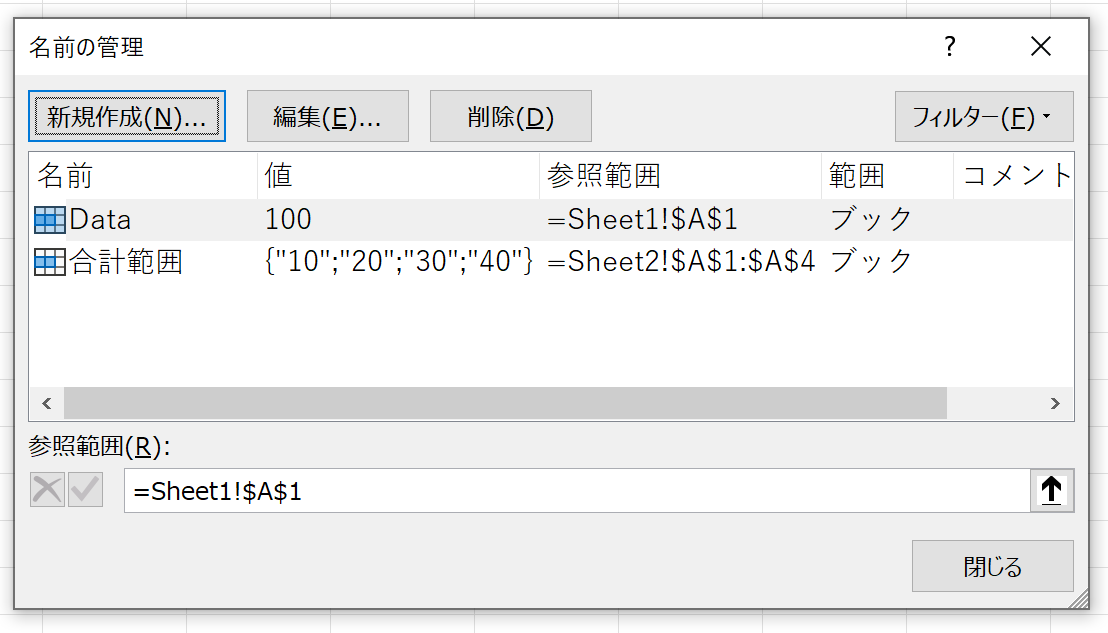Click the 閉じる button

(993, 566)
